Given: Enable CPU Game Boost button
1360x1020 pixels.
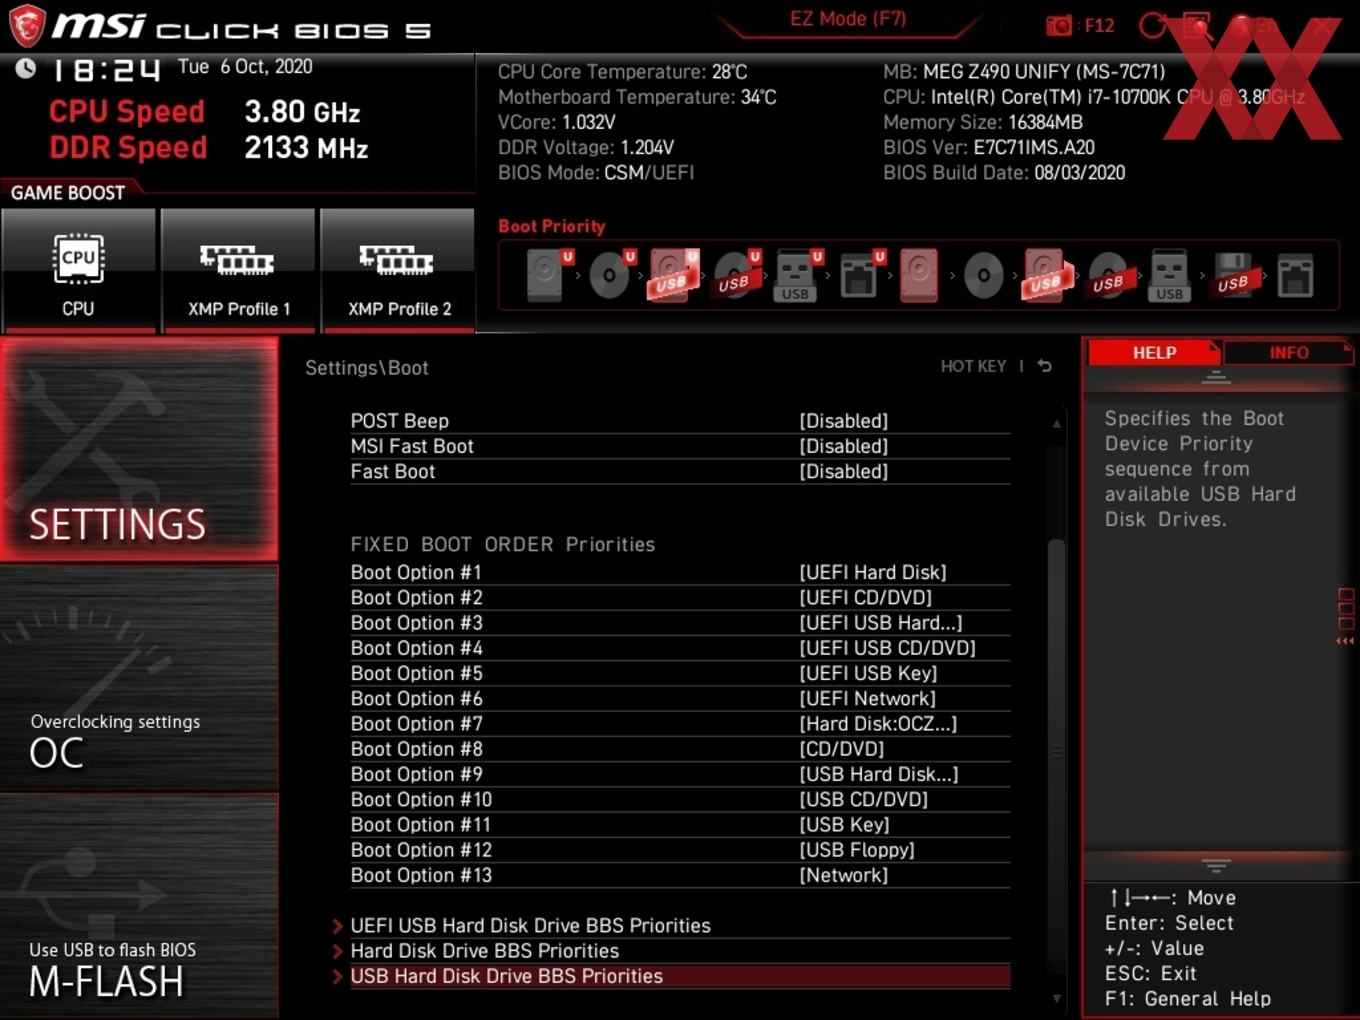Looking at the screenshot, I should [x=78, y=270].
